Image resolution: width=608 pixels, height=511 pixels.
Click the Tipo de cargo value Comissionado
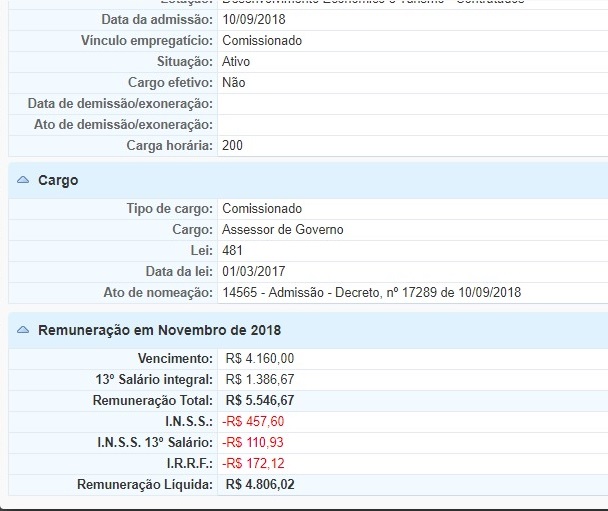point(261,208)
